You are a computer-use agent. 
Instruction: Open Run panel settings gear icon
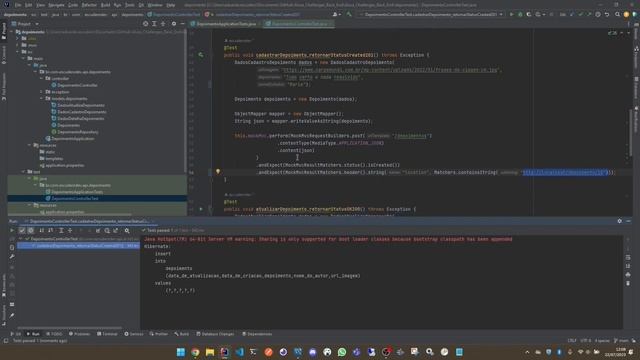tap(620, 221)
